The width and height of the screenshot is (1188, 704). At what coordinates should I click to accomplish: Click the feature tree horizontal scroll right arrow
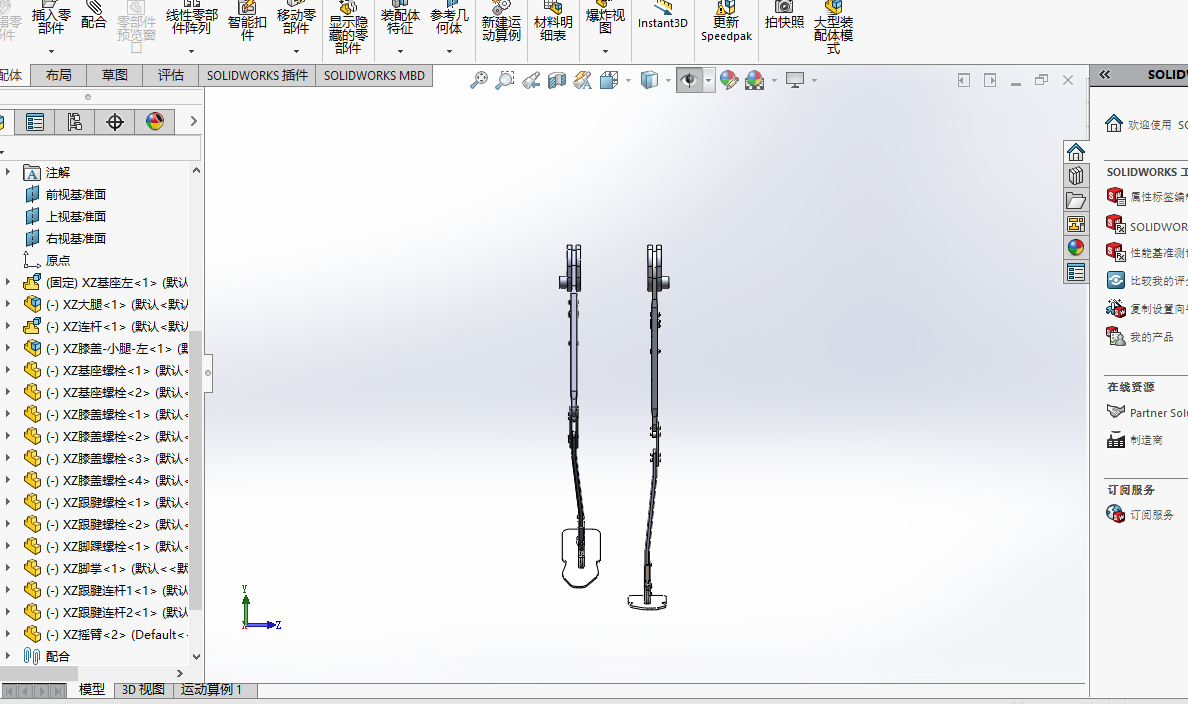click(x=180, y=673)
